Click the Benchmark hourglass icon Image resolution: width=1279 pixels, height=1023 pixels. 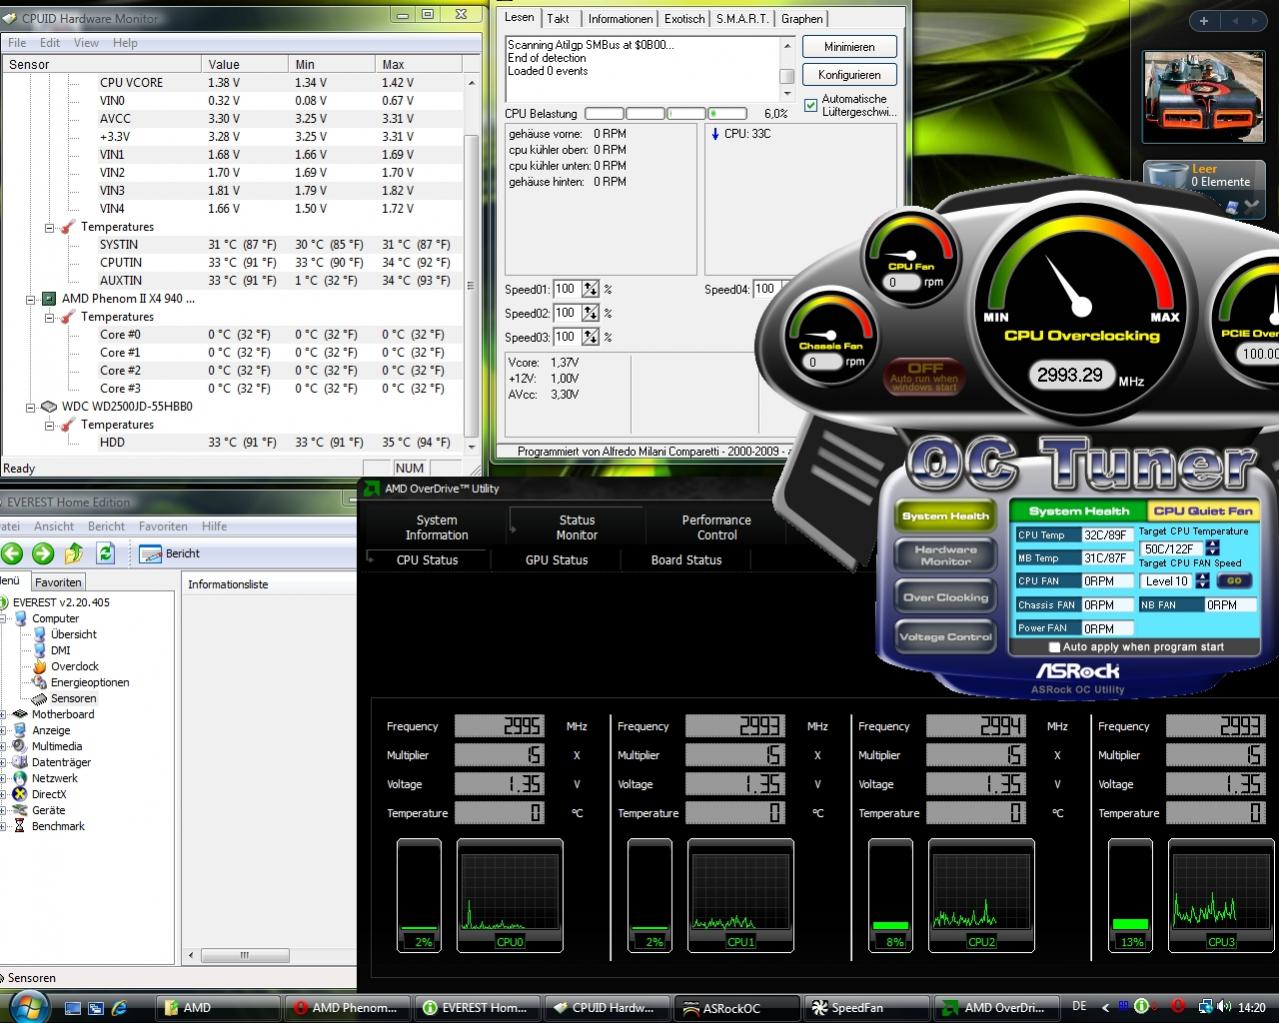click(x=20, y=826)
